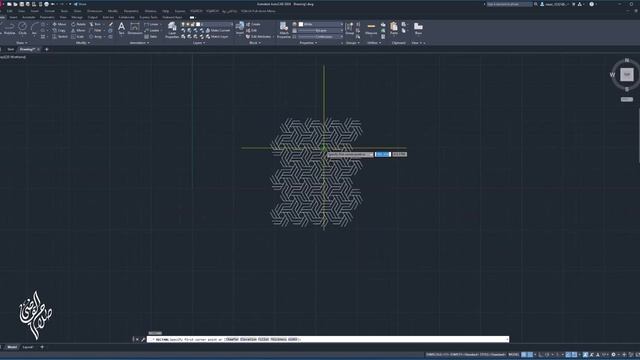Expand the Annotation panel
640x360 pixels.
point(139,43)
